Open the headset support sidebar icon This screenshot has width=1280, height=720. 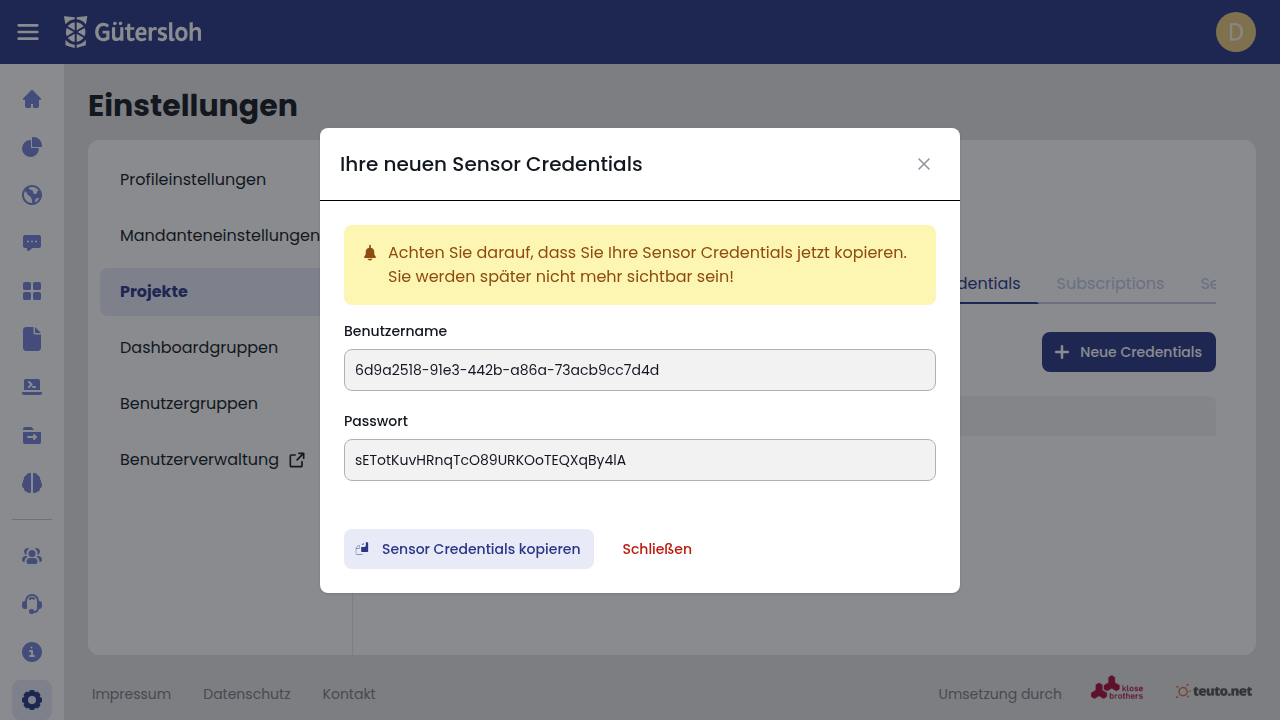[x=32, y=603]
